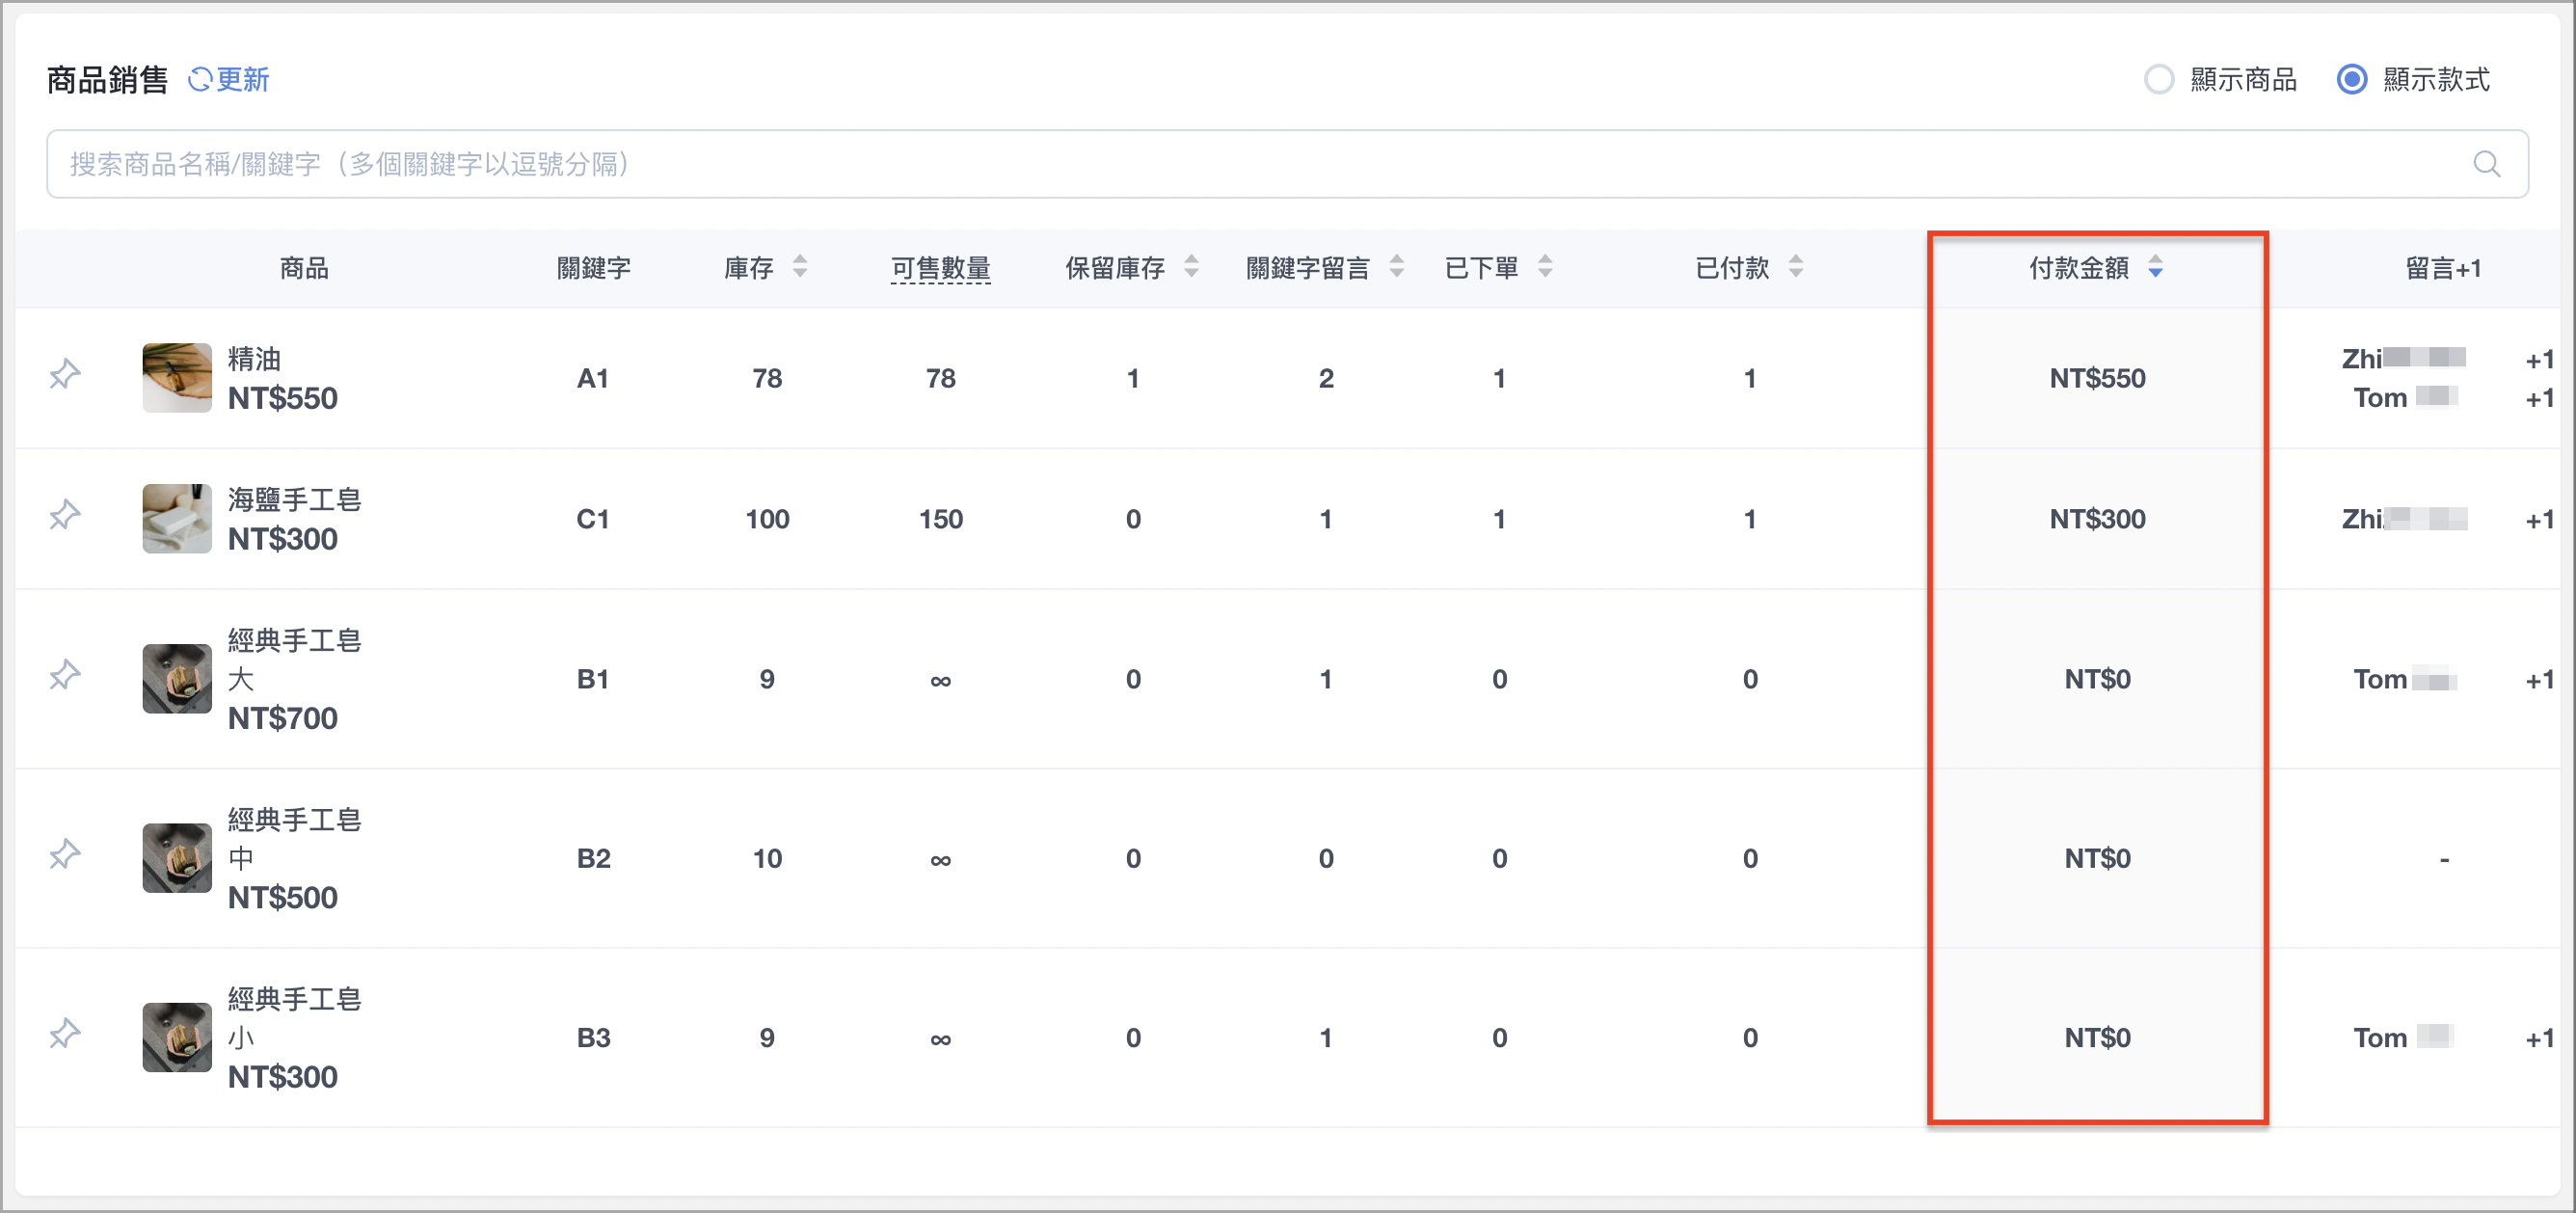The width and height of the screenshot is (2576, 1213).
Task: Click the 關鍵字 column header
Action: point(594,268)
